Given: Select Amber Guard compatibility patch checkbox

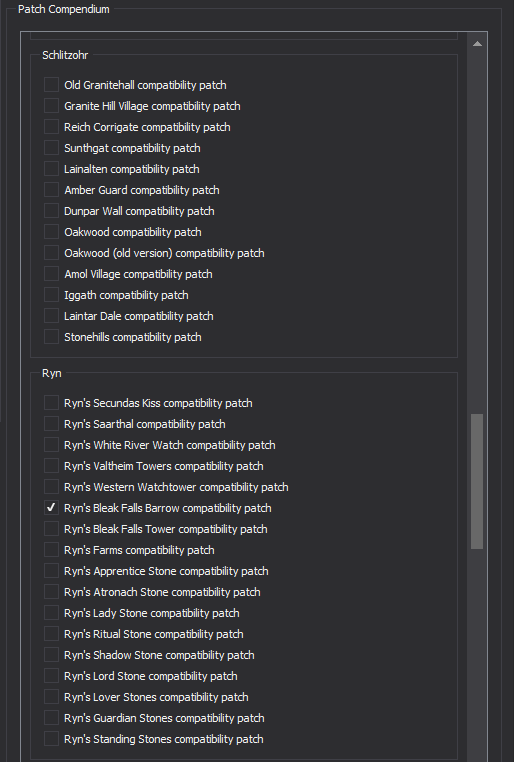Looking at the screenshot, I should tap(51, 190).
